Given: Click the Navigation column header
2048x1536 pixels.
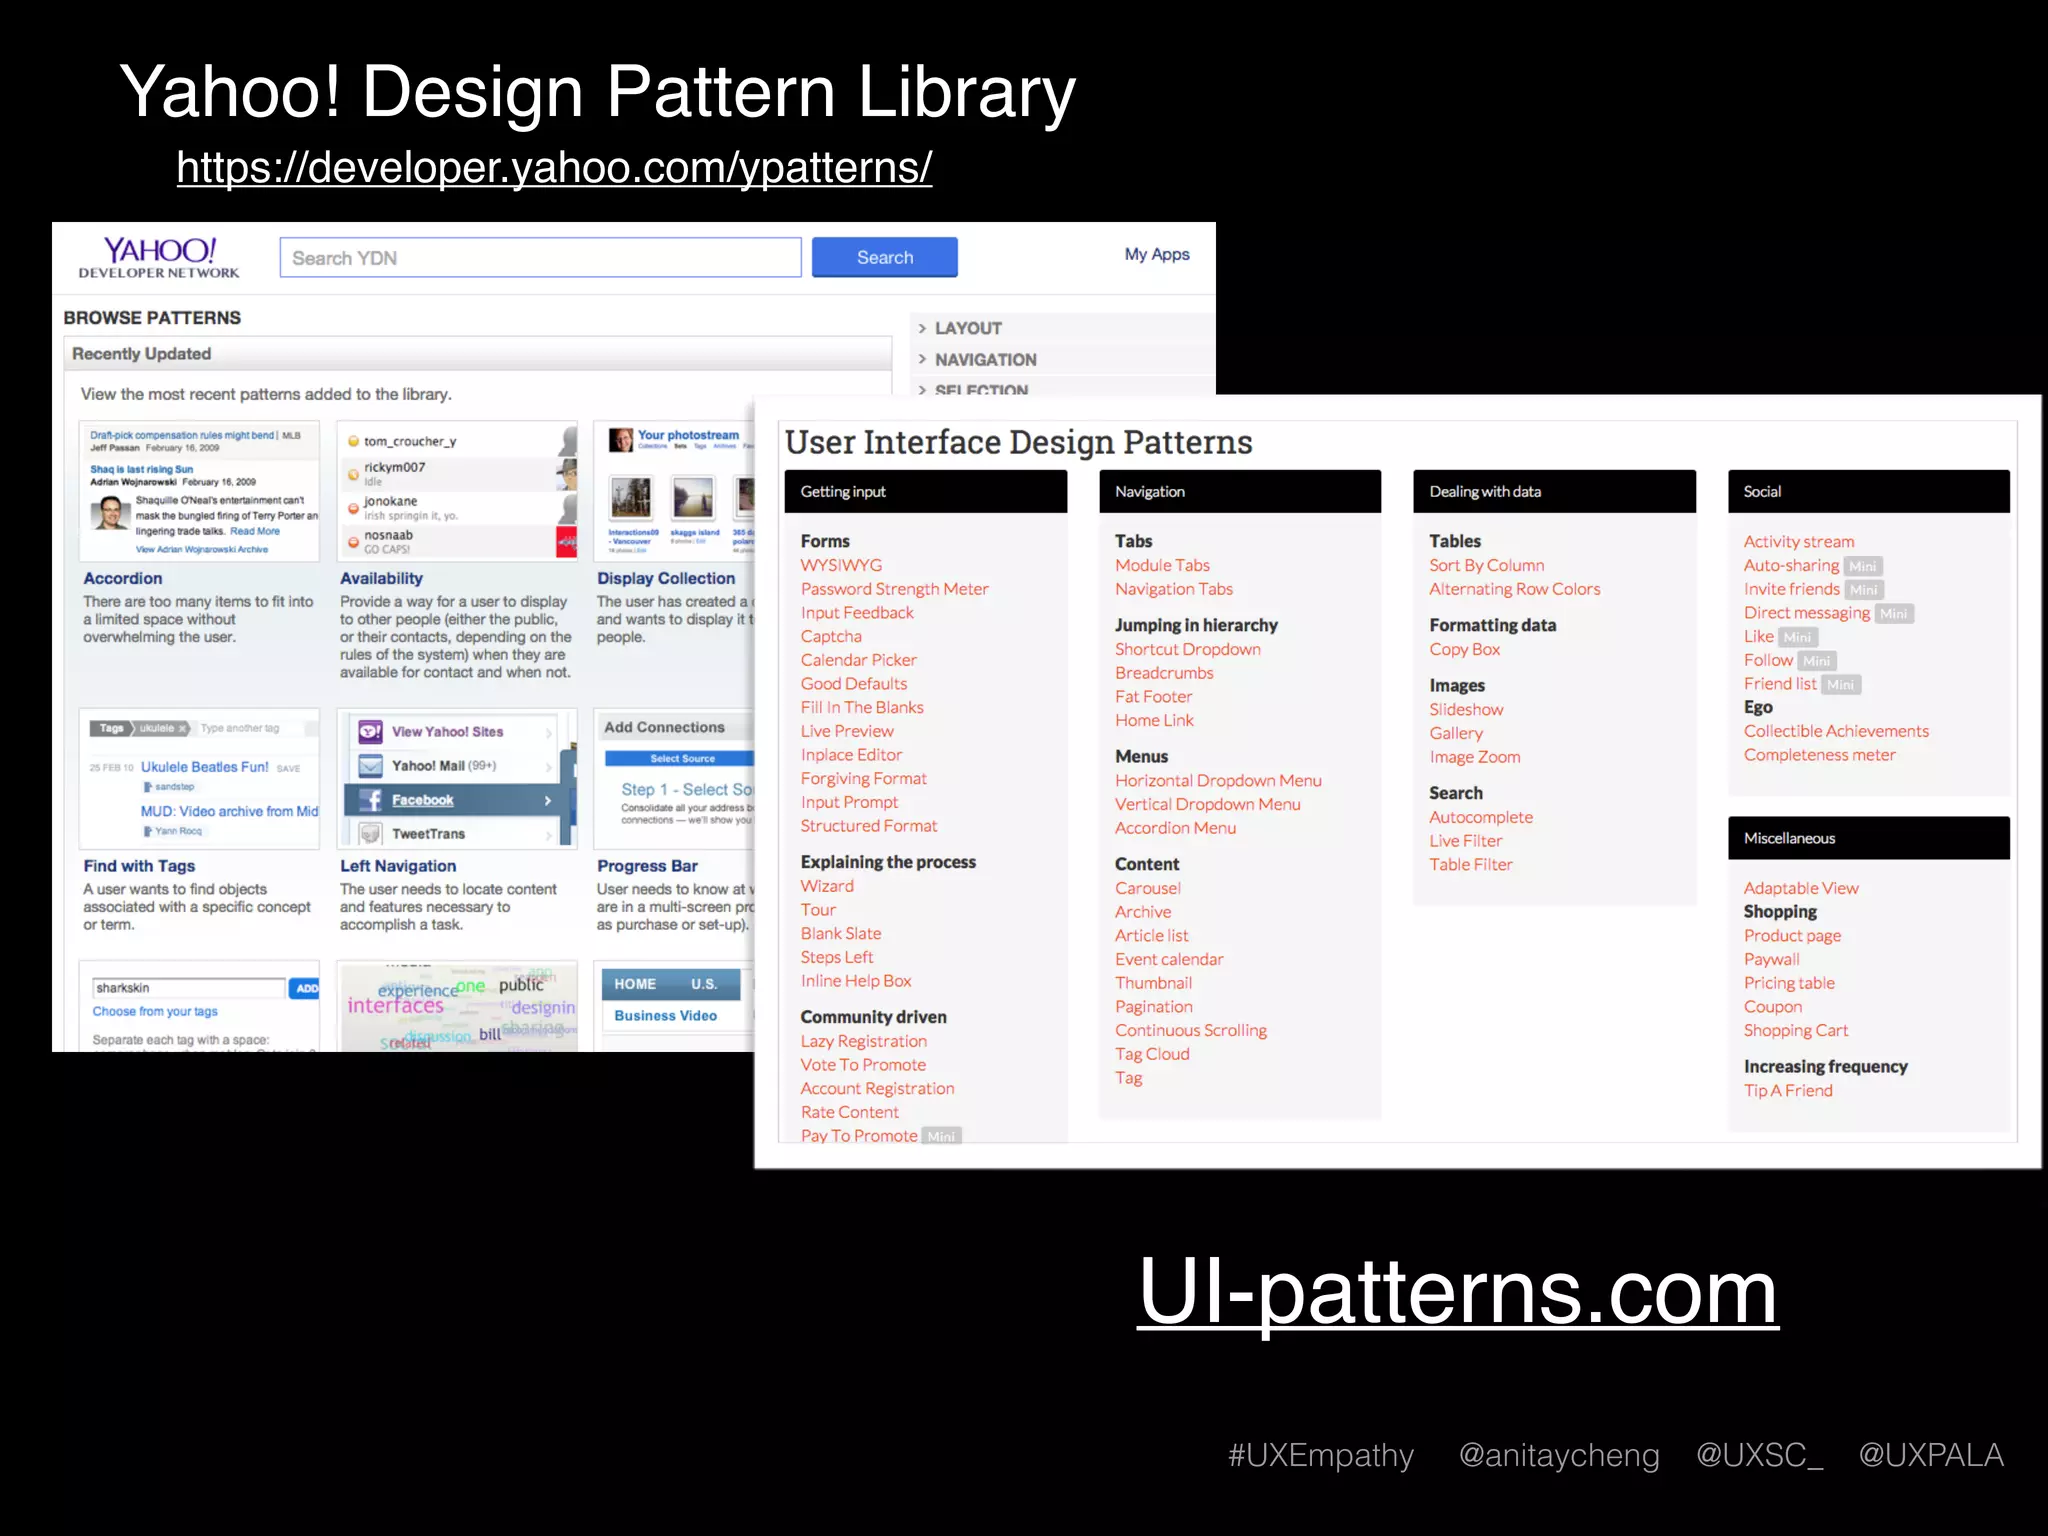Looking at the screenshot, I should 1240,491.
